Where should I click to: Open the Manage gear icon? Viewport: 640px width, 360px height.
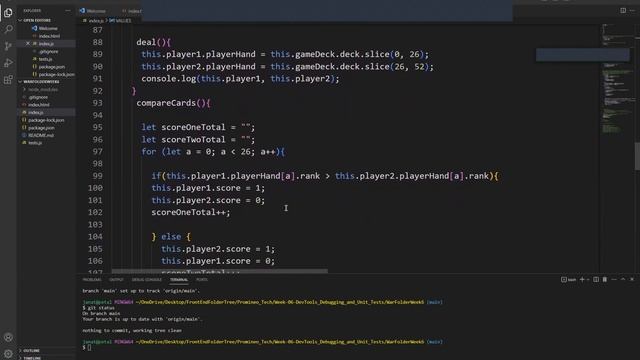[8, 353]
